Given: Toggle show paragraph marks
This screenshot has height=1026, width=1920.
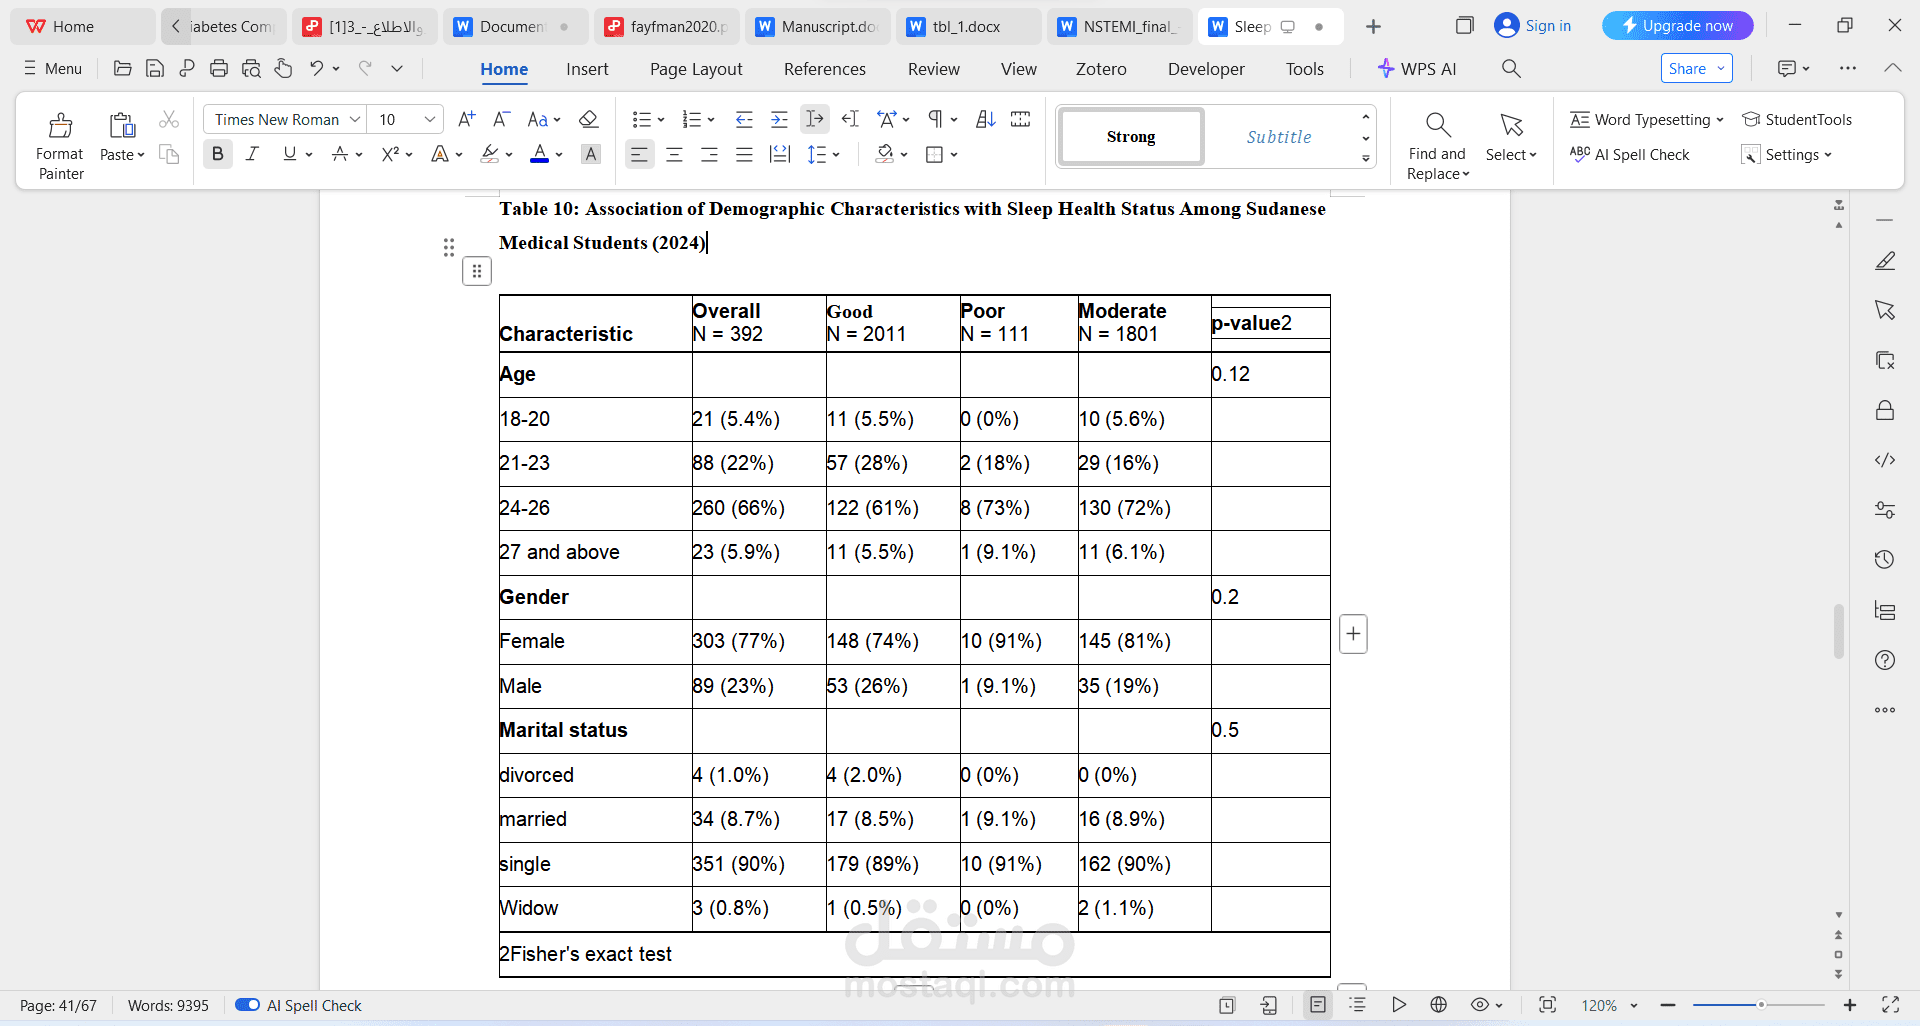Looking at the screenshot, I should [x=934, y=119].
